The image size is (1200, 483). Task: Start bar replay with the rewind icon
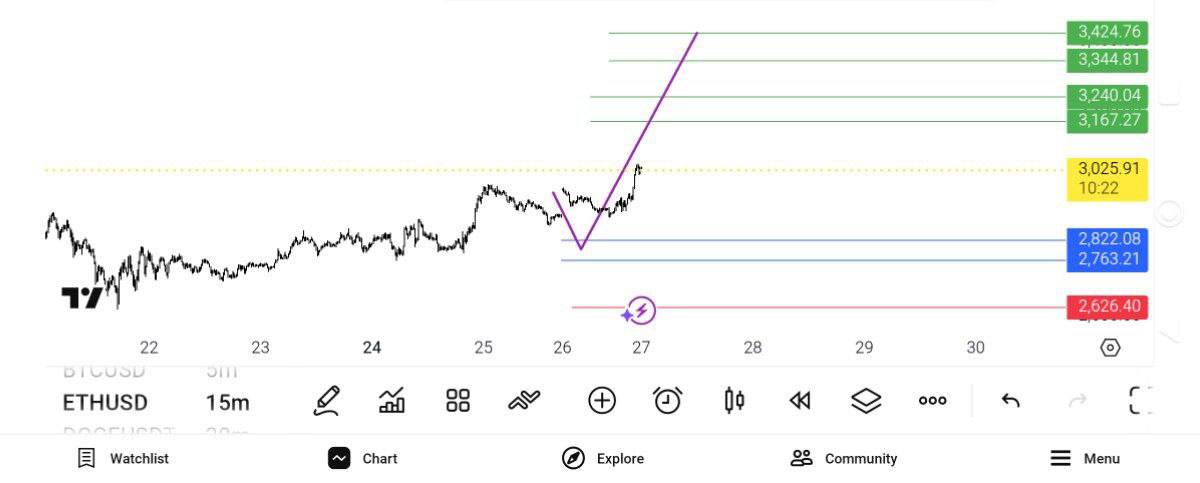799,401
